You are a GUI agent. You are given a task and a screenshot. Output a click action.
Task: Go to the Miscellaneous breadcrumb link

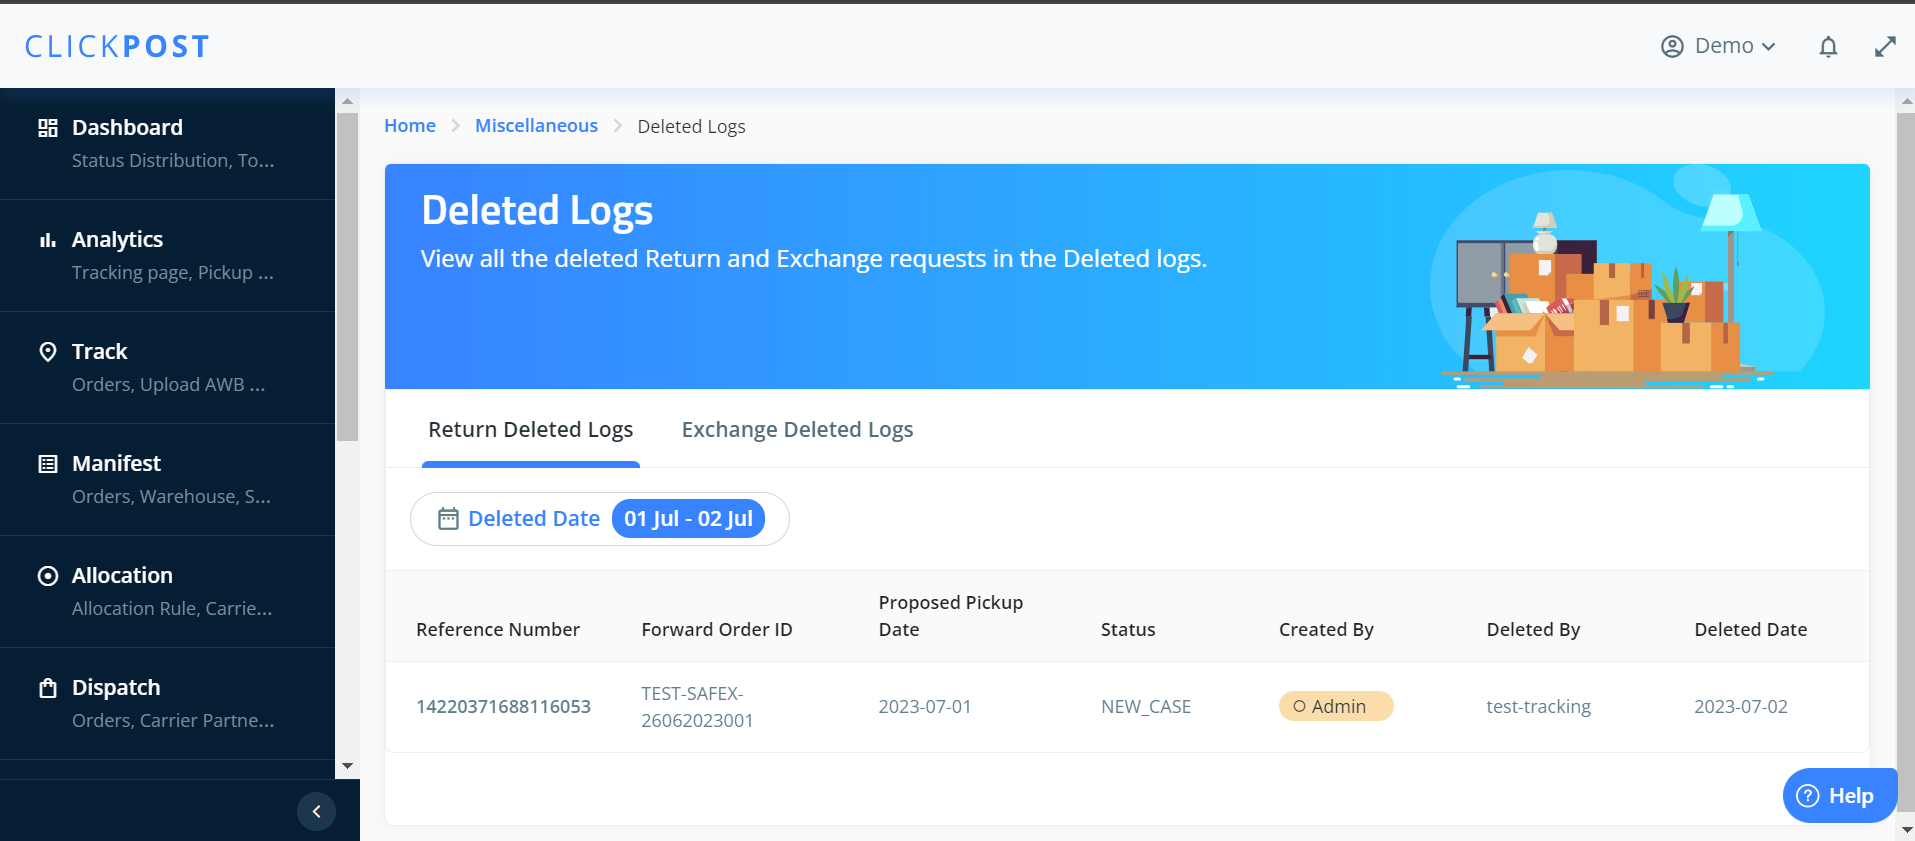click(536, 126)
